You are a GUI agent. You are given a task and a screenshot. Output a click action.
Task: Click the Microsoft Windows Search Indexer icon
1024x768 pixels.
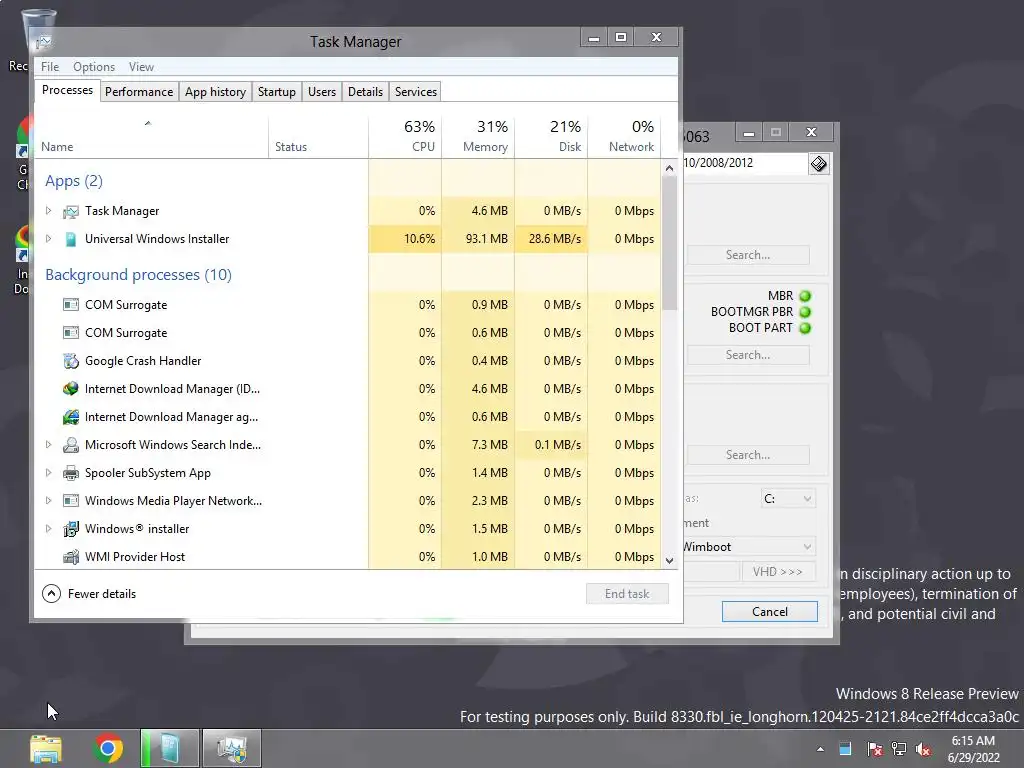(71, 445)
